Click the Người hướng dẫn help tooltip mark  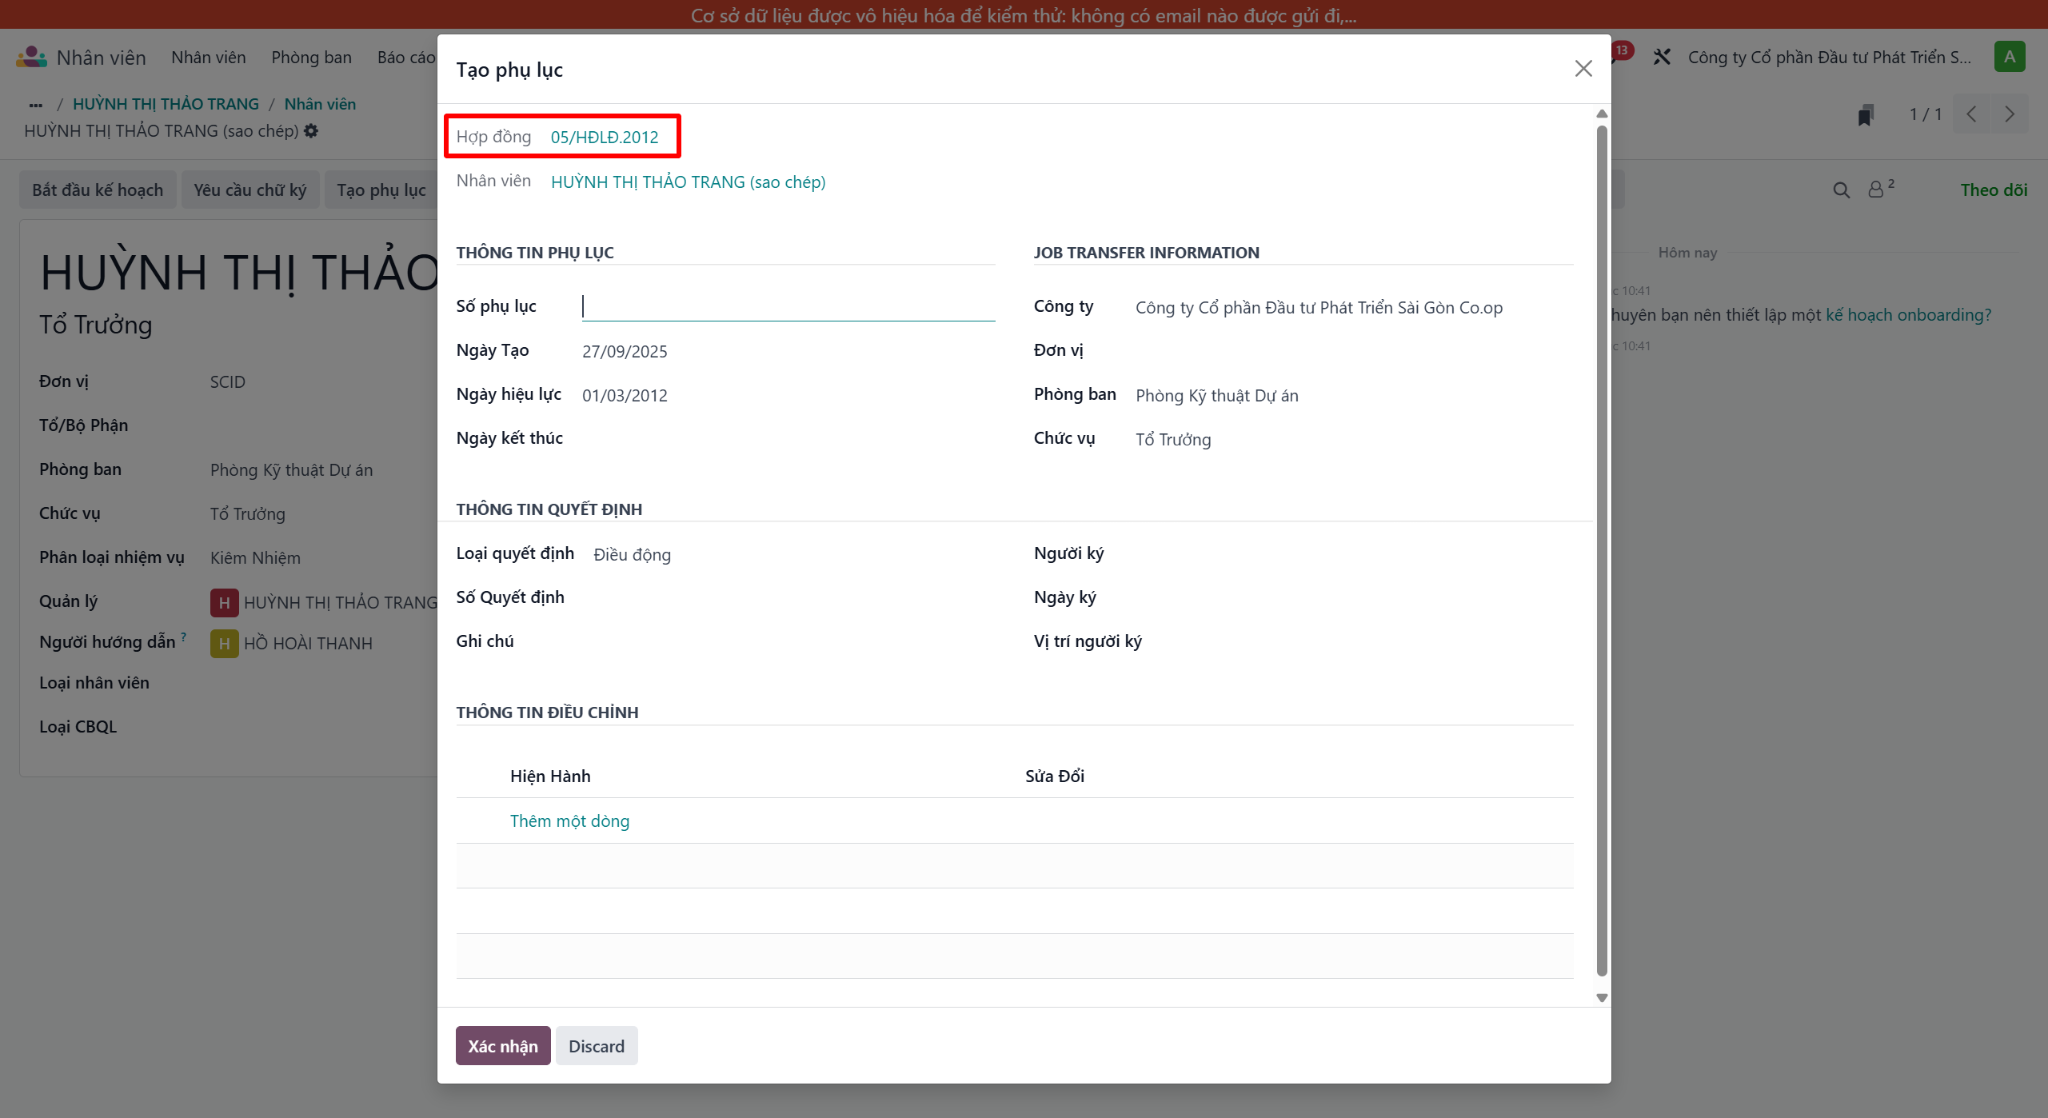click(x=183, y=636)
